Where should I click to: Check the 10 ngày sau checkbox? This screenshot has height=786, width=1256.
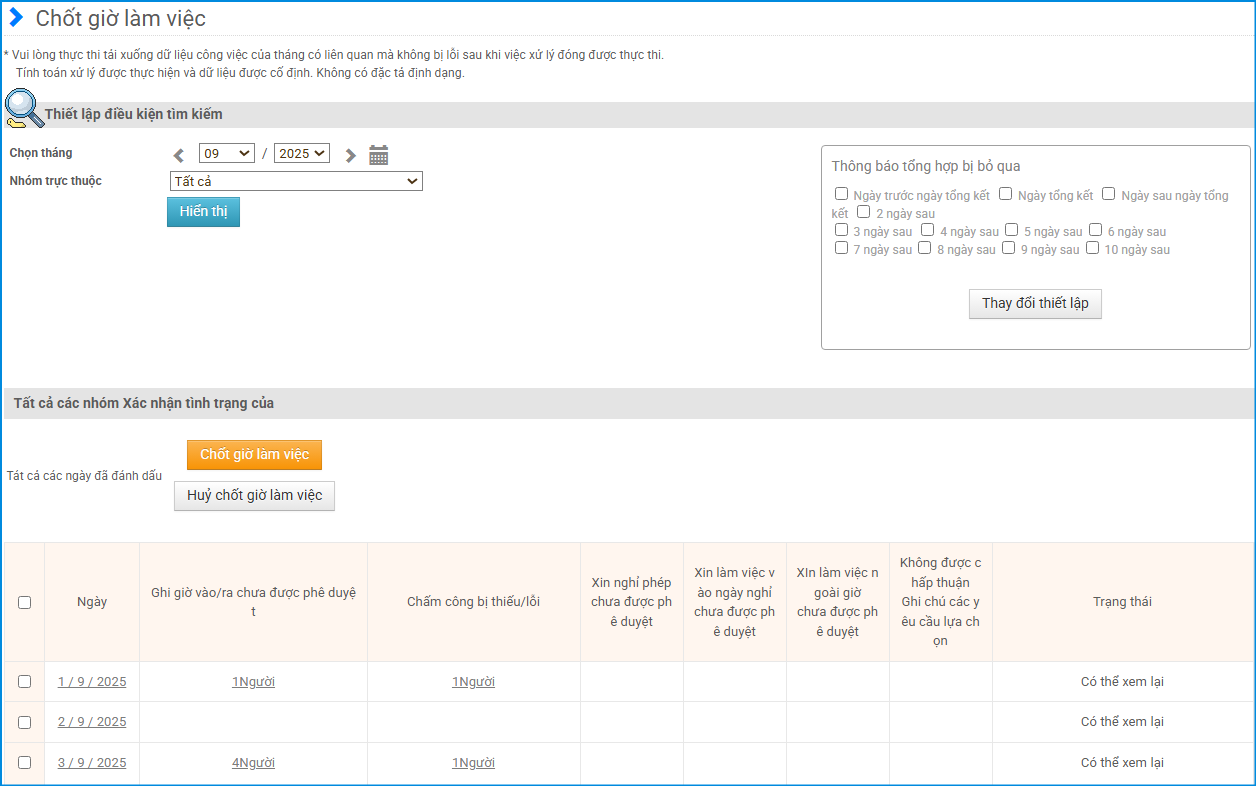[1093, 248]
